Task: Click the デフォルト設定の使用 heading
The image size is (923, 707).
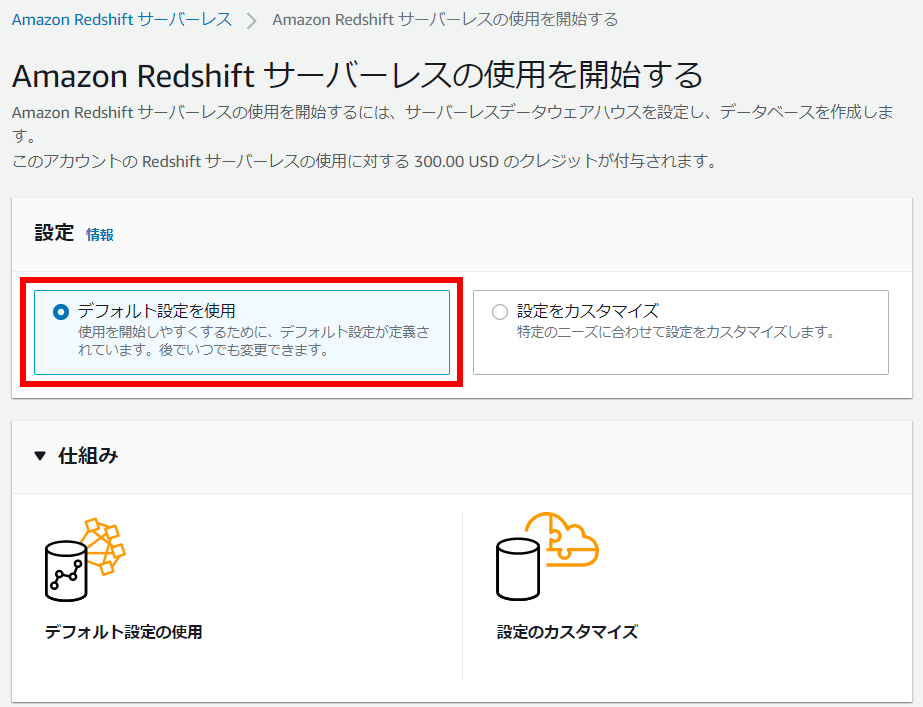Action: (x=124, y=632)
